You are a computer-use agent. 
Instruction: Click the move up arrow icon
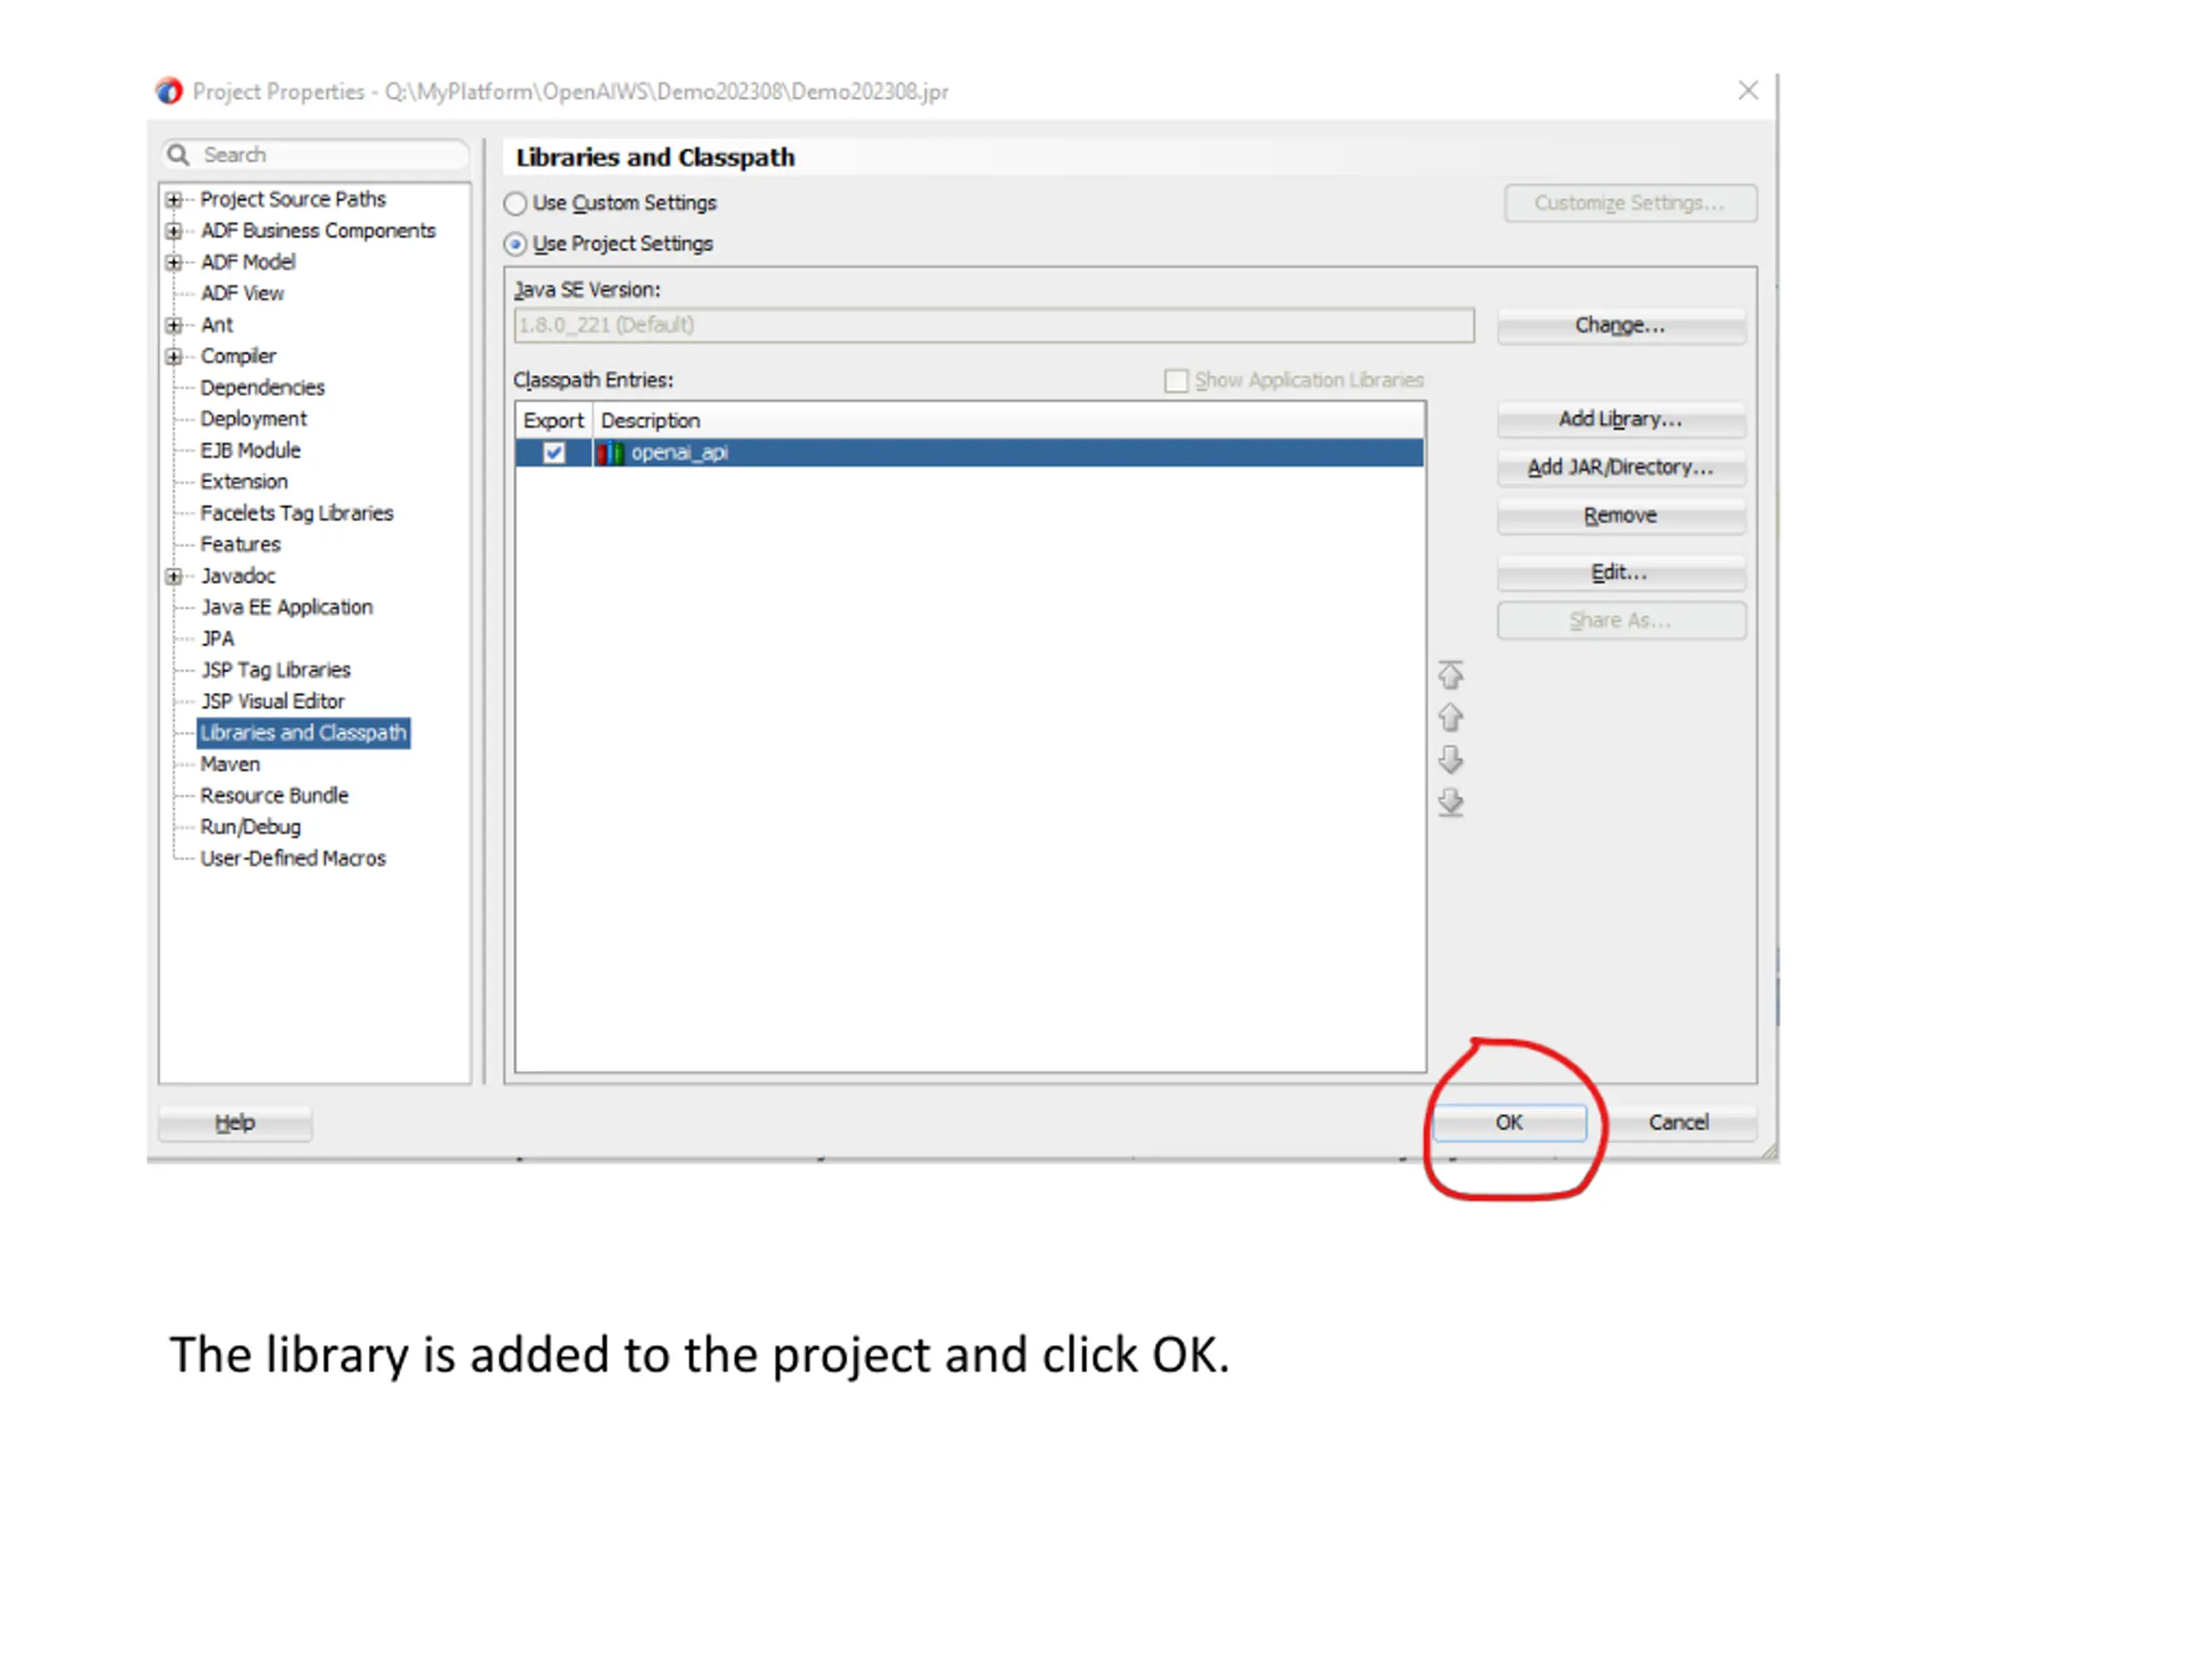point(1450,717)
